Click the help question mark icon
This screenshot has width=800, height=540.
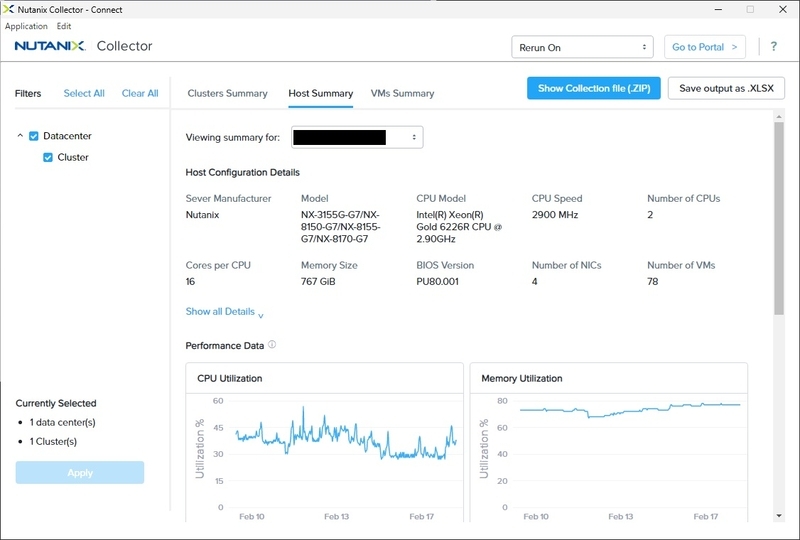click(x=773, y=46)
